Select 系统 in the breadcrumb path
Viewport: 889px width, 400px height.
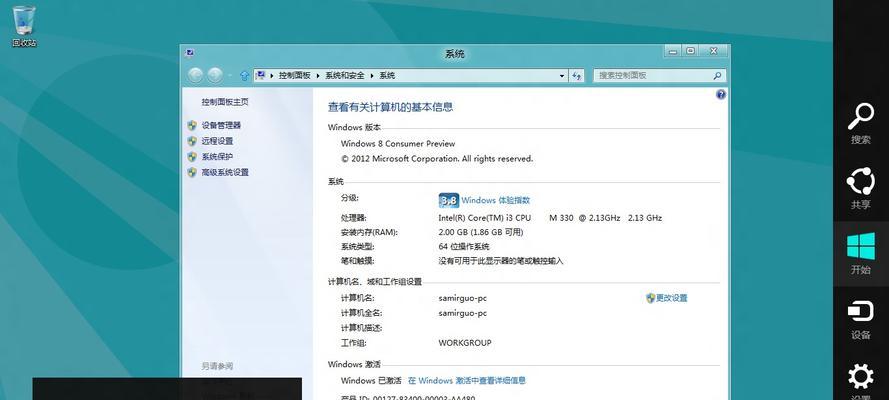tap(387, 75)
